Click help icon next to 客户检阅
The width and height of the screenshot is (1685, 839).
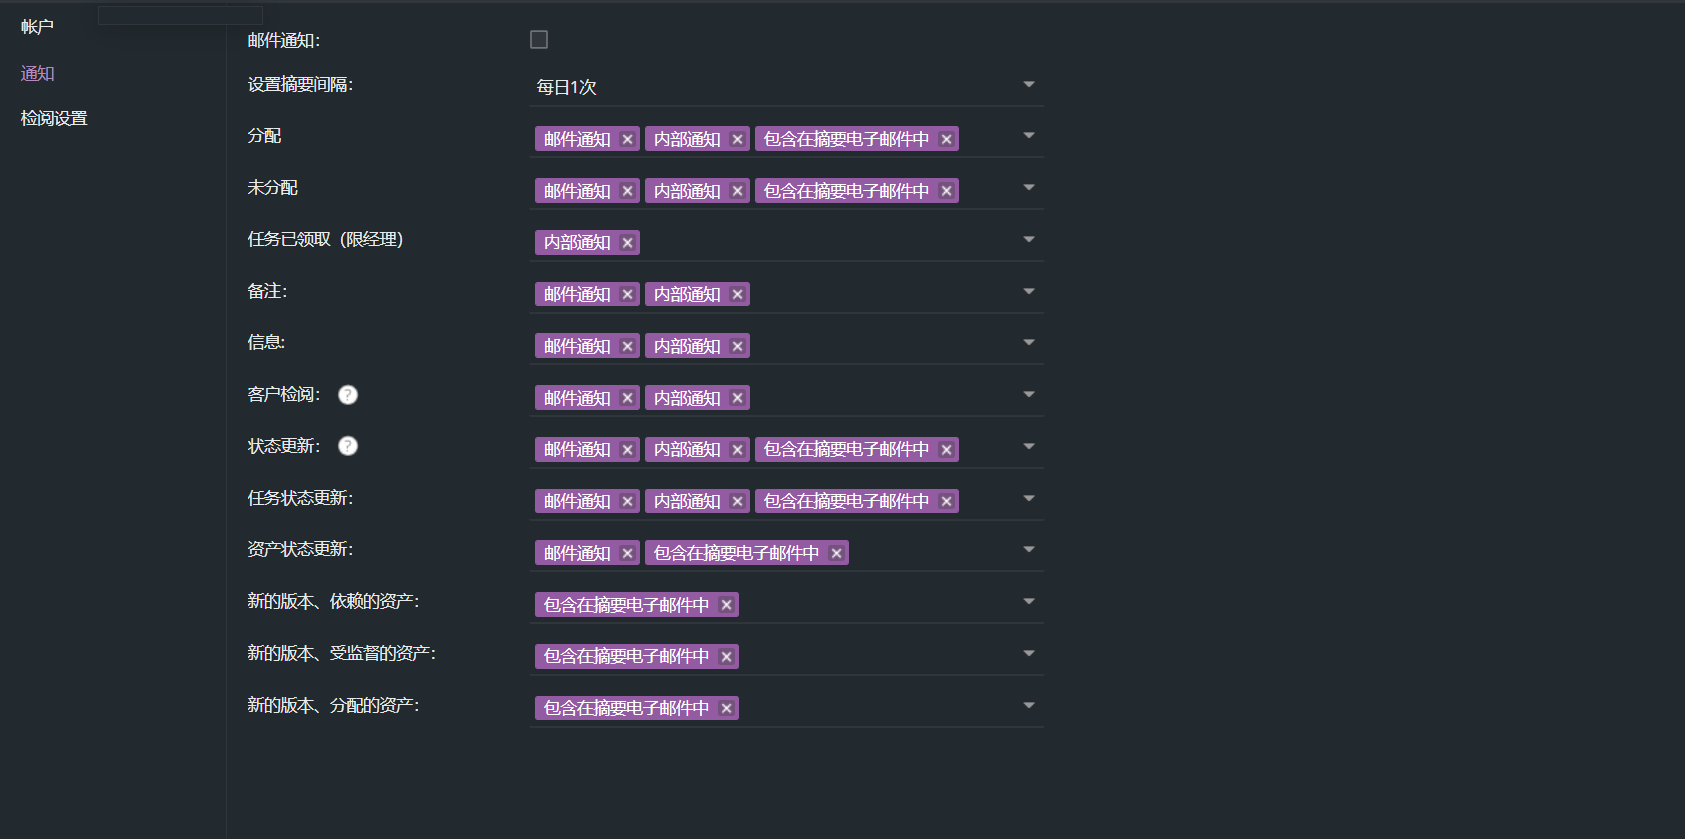[348, 395]
